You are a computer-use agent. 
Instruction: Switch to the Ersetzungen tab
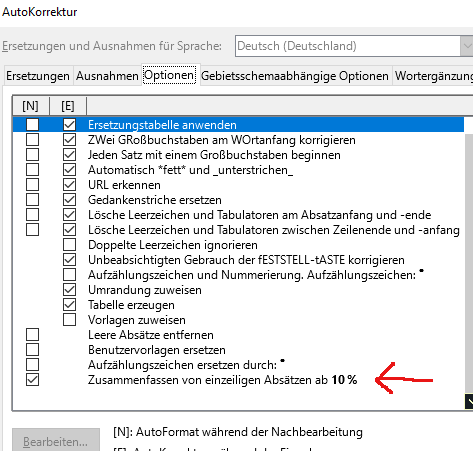click(x=38, y=76)
